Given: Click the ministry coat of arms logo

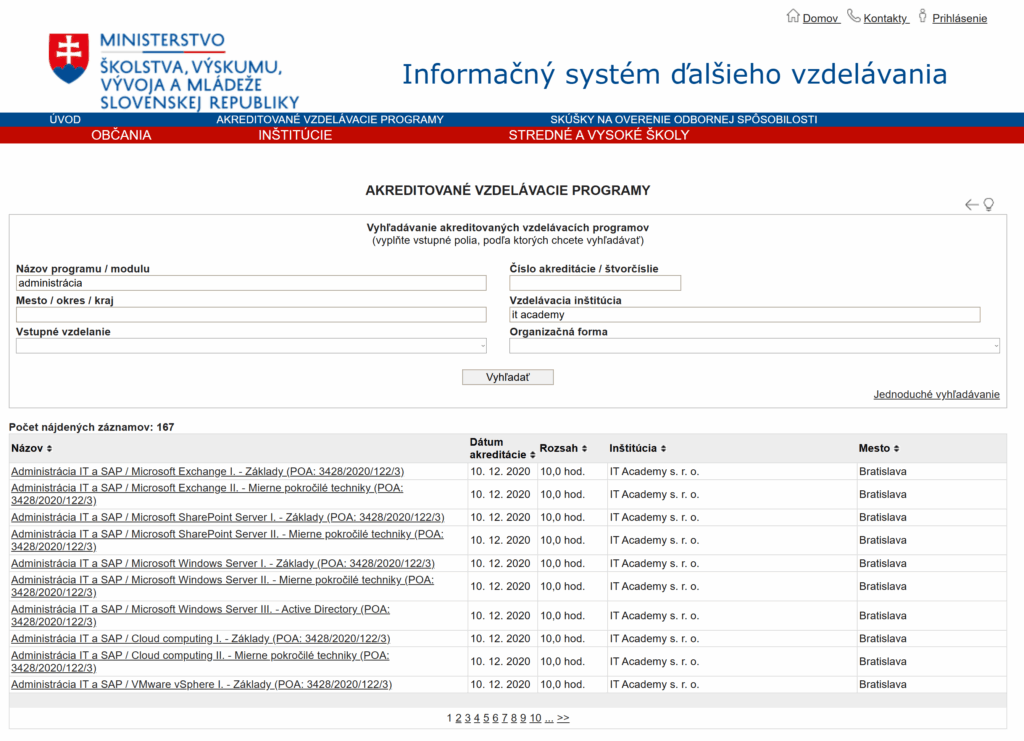Looking at the screenshot, I should (69, 58).
